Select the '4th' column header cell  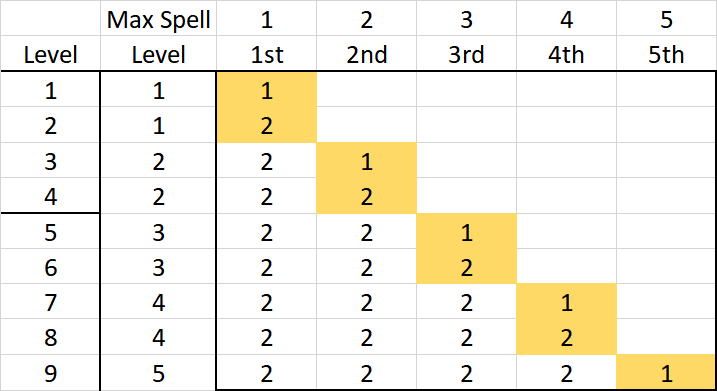(x=566, y=54)
